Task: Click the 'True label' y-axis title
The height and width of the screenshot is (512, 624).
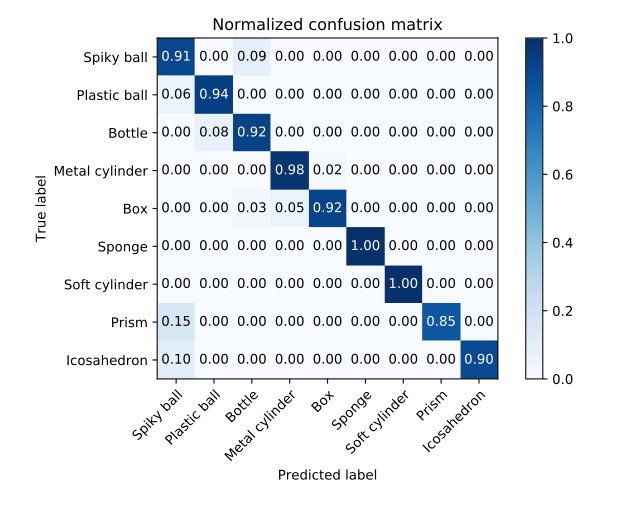Action: pyautogui.click(x=42, y=208)
